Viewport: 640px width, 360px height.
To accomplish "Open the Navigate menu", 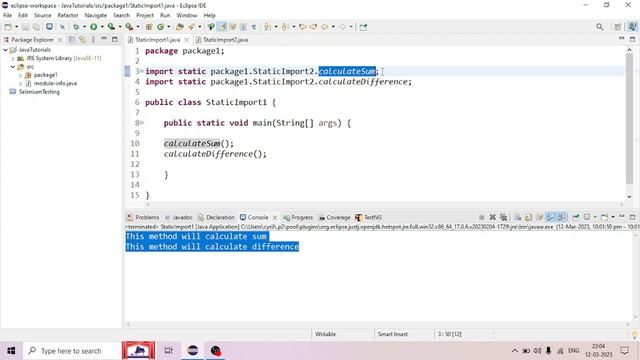I will coord(96,15).
